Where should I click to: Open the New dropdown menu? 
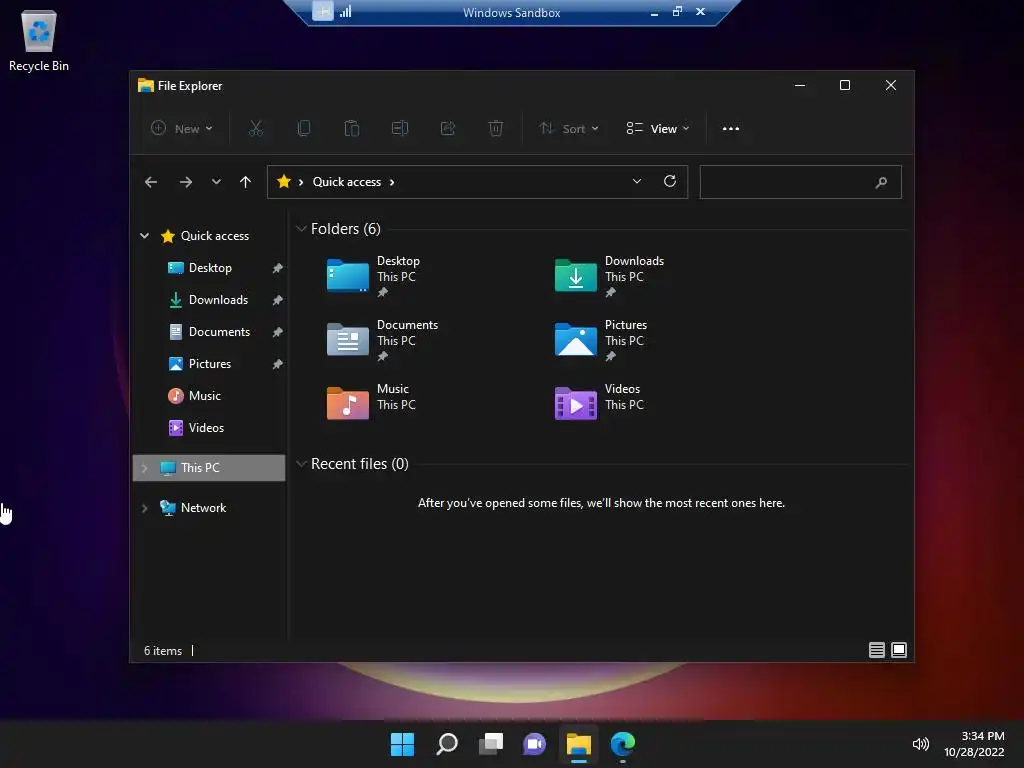click(x=182, y=129)
